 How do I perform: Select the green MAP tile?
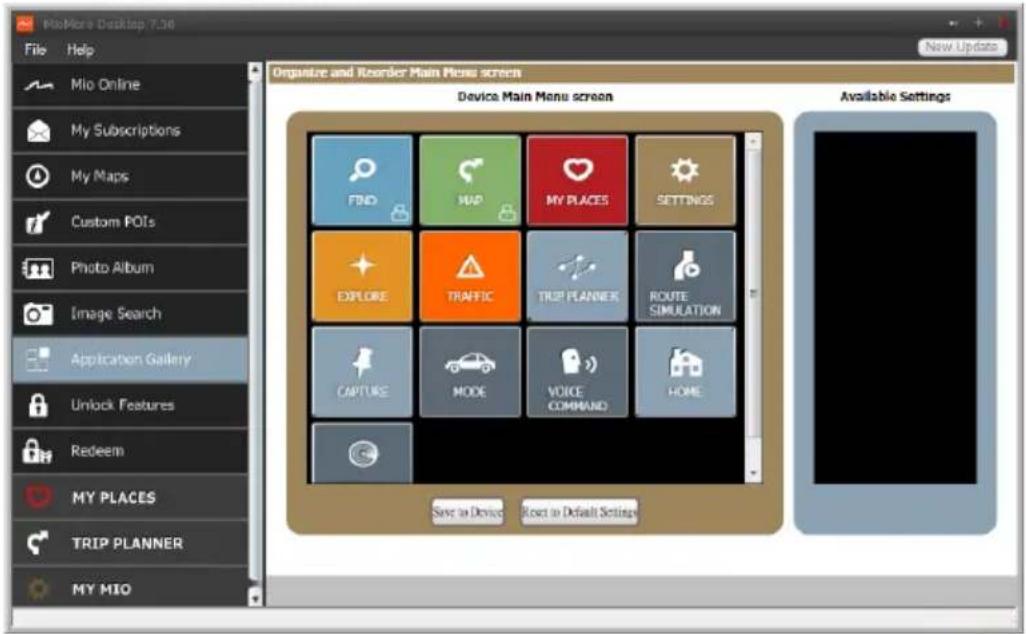pyautogui.click(x=470, y=180)
